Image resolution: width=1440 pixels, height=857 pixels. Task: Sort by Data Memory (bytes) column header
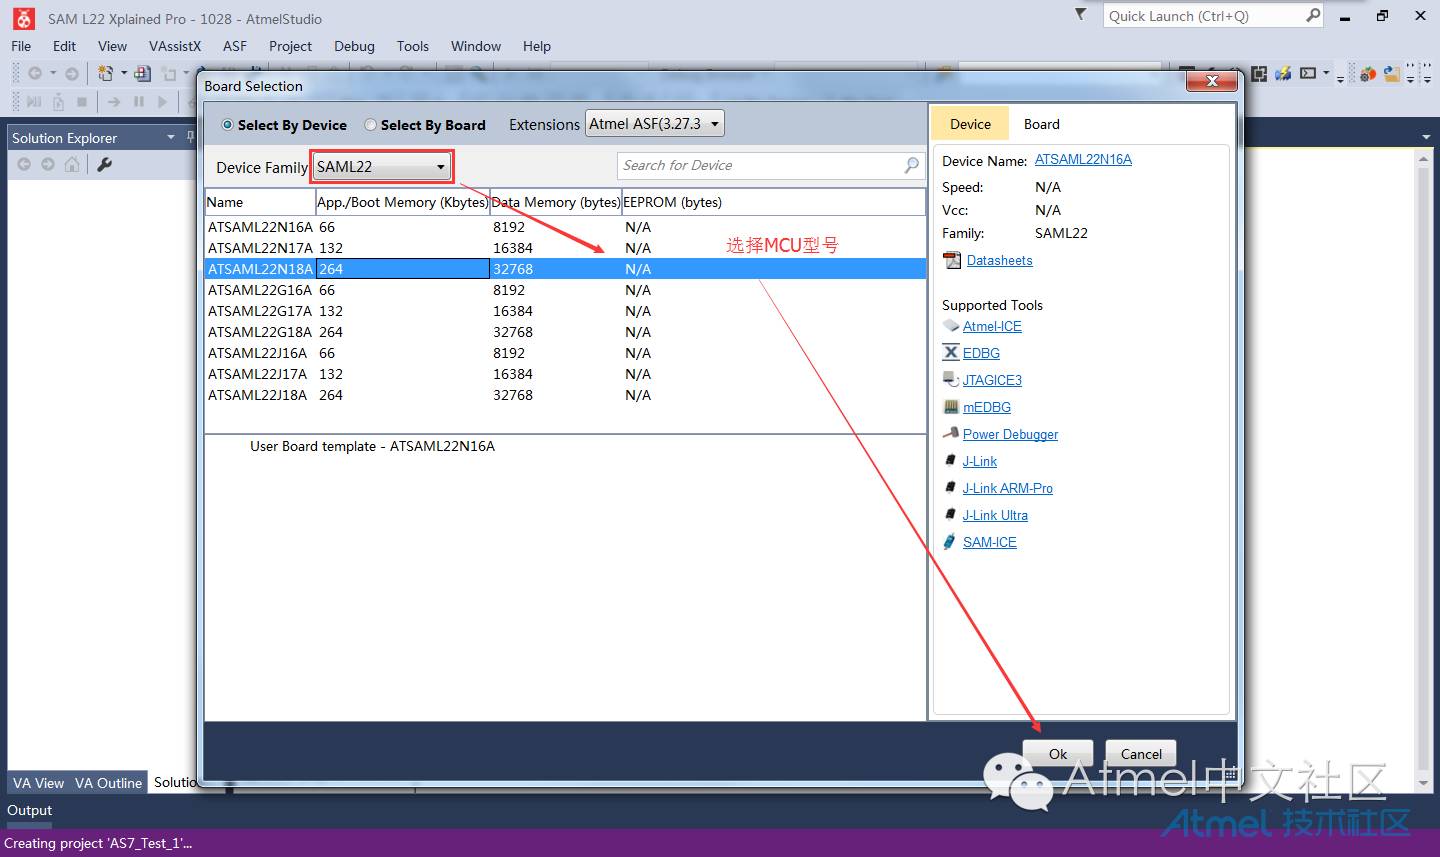click(556, 202)
